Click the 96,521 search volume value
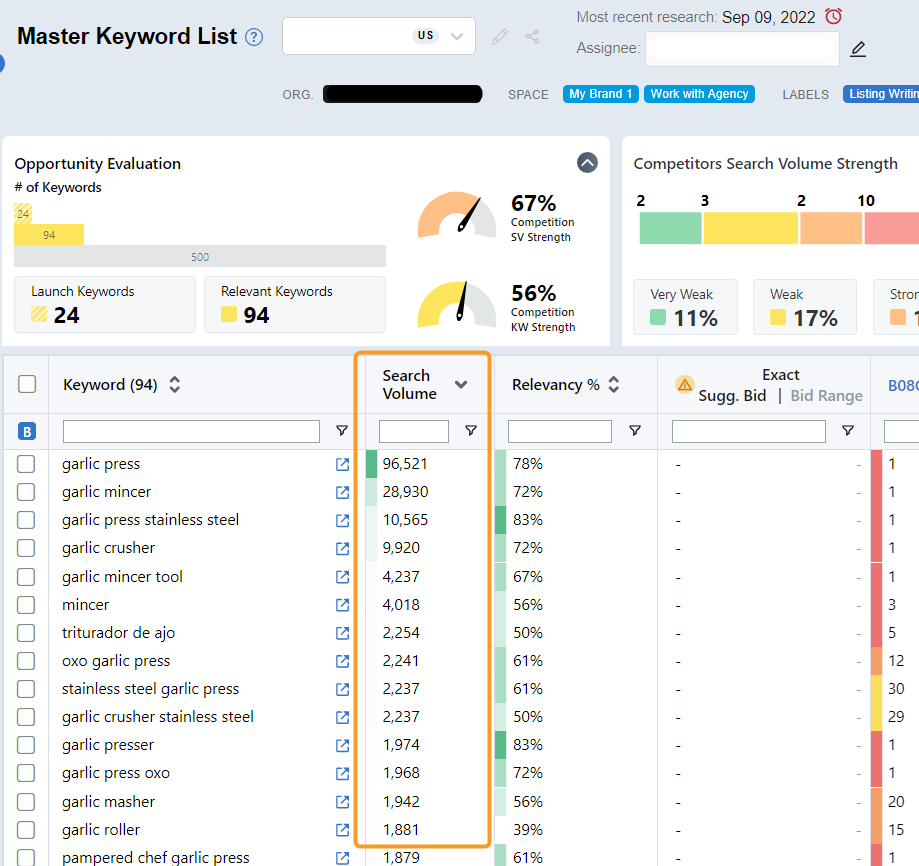 pyautogui.click(x=405, y=464)
